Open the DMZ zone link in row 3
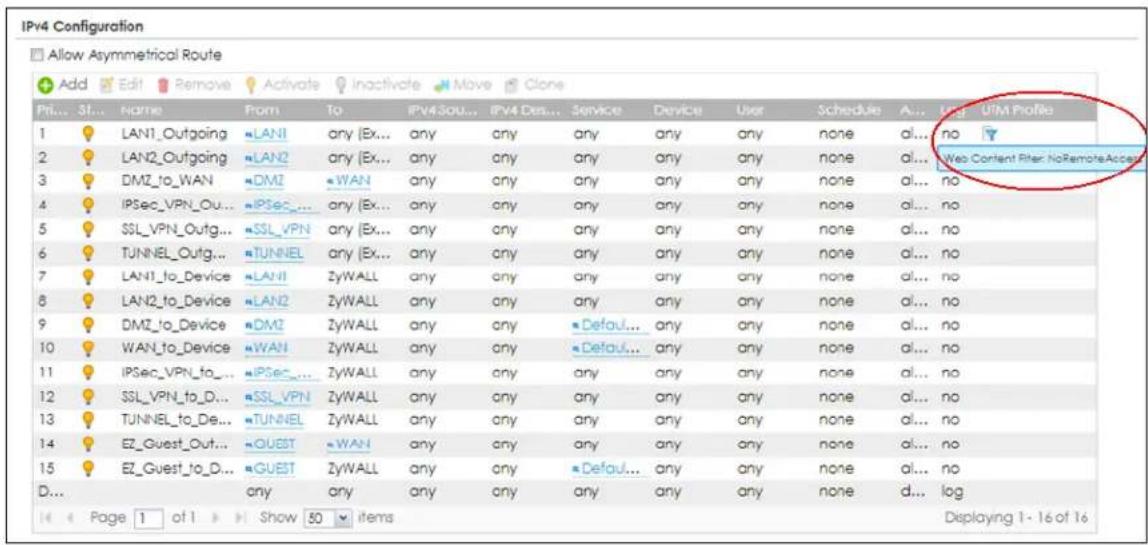Image resolution: width=1148 pixels, height=545 pixels. coord(266,181)
